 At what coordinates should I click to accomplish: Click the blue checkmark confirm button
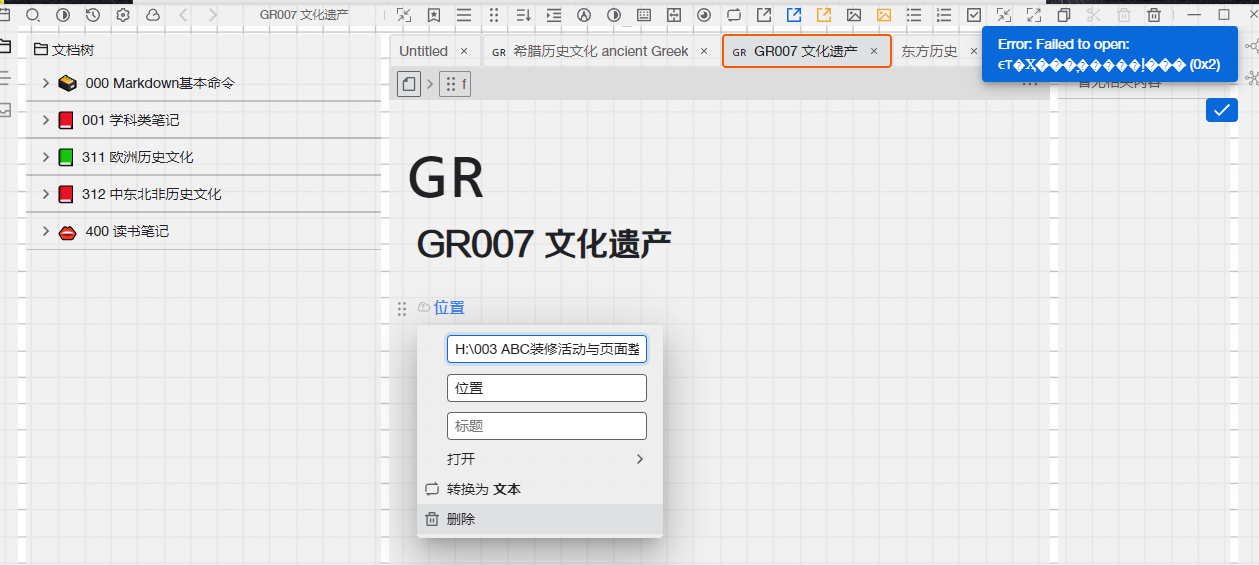(x=1222, y=110)
